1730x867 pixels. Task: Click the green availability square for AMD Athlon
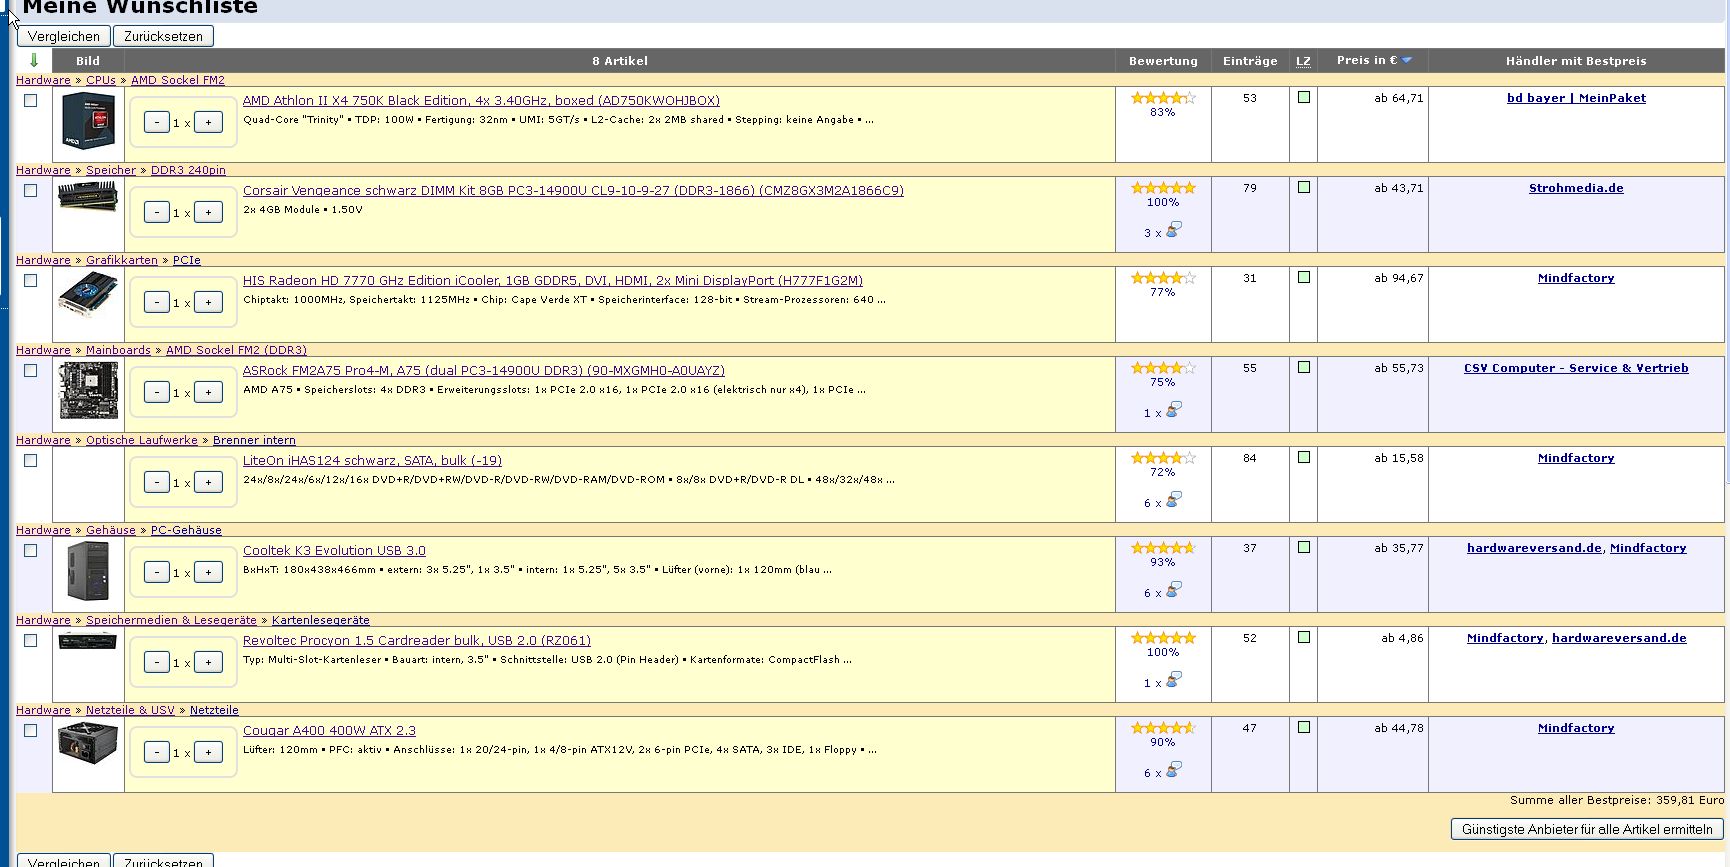pos(1303,97)
